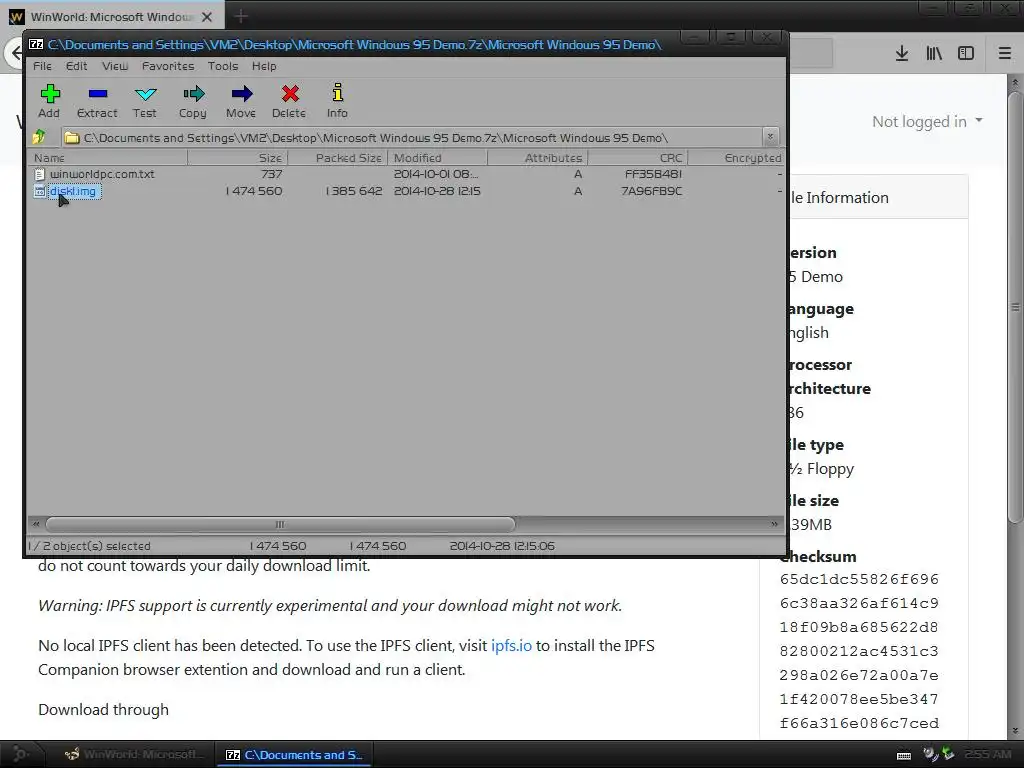Go up one folder level icon
This screenshot has width=1024, height=768.
pyautogui.click(x=39, y=137)
